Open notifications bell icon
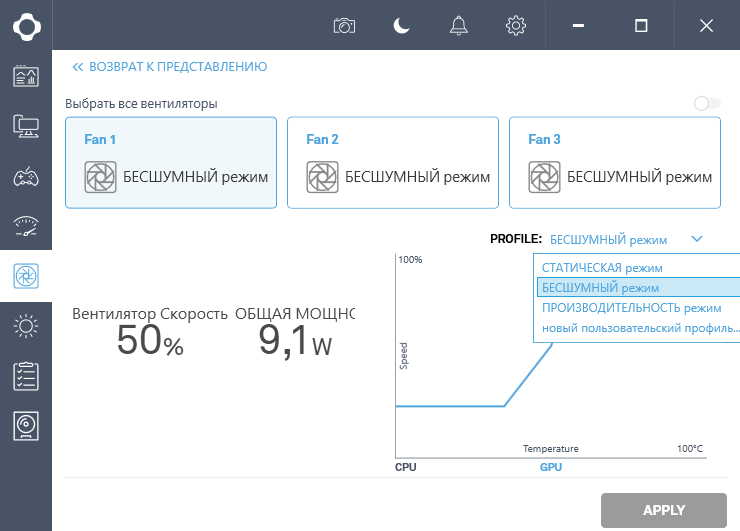Image resolution: width=740 pixels, height=531 pixels. (x=459, y=26)
